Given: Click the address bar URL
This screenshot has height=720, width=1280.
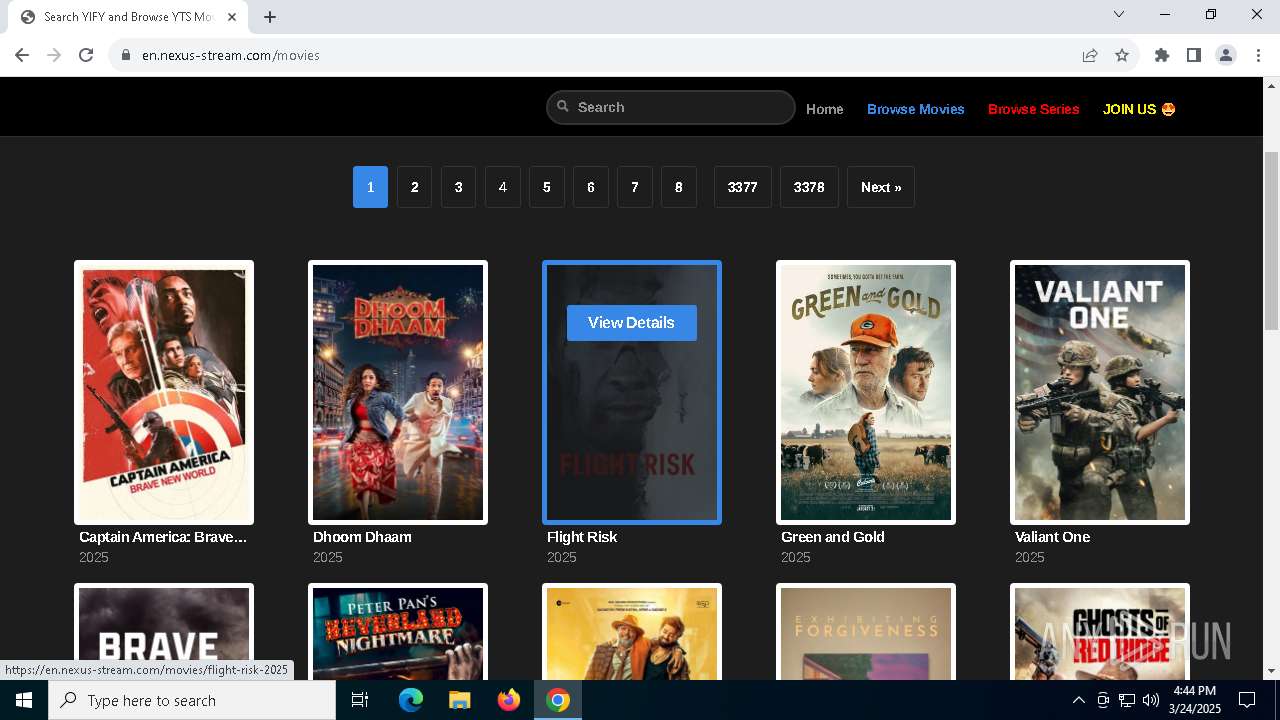Looking at the screenshot, I should tap(231, 55).
